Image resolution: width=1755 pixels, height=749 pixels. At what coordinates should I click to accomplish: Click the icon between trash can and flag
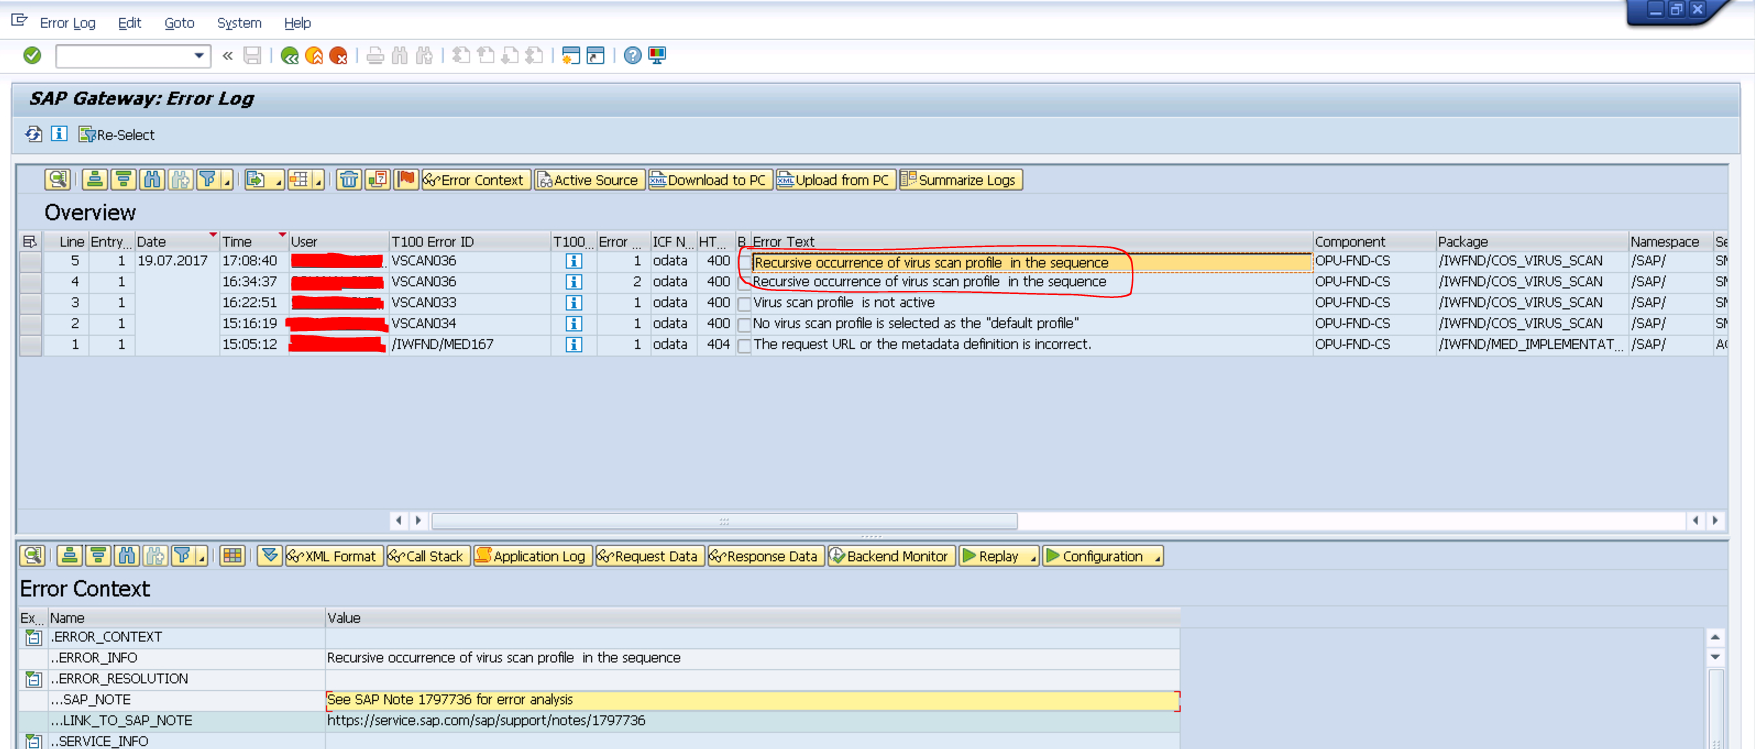pos(377,180)
